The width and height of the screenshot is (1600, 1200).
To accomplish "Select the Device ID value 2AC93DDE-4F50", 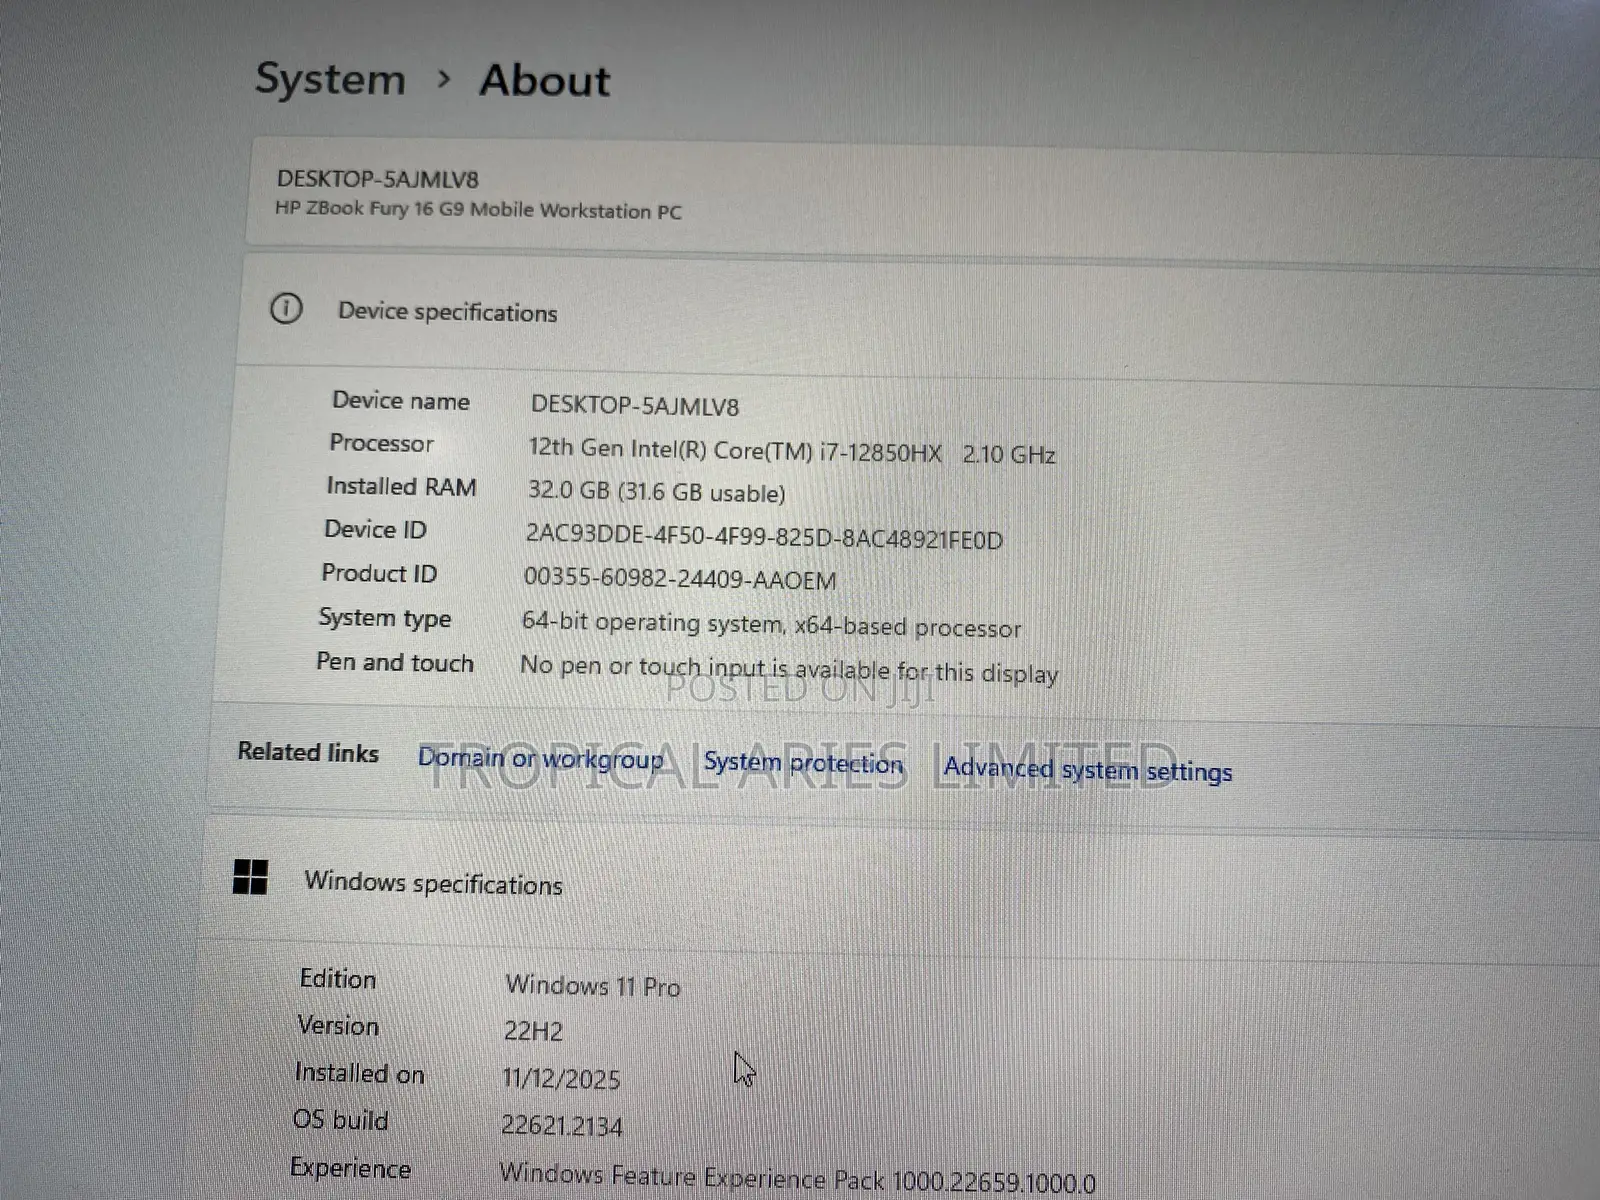I will pos(764,537).
